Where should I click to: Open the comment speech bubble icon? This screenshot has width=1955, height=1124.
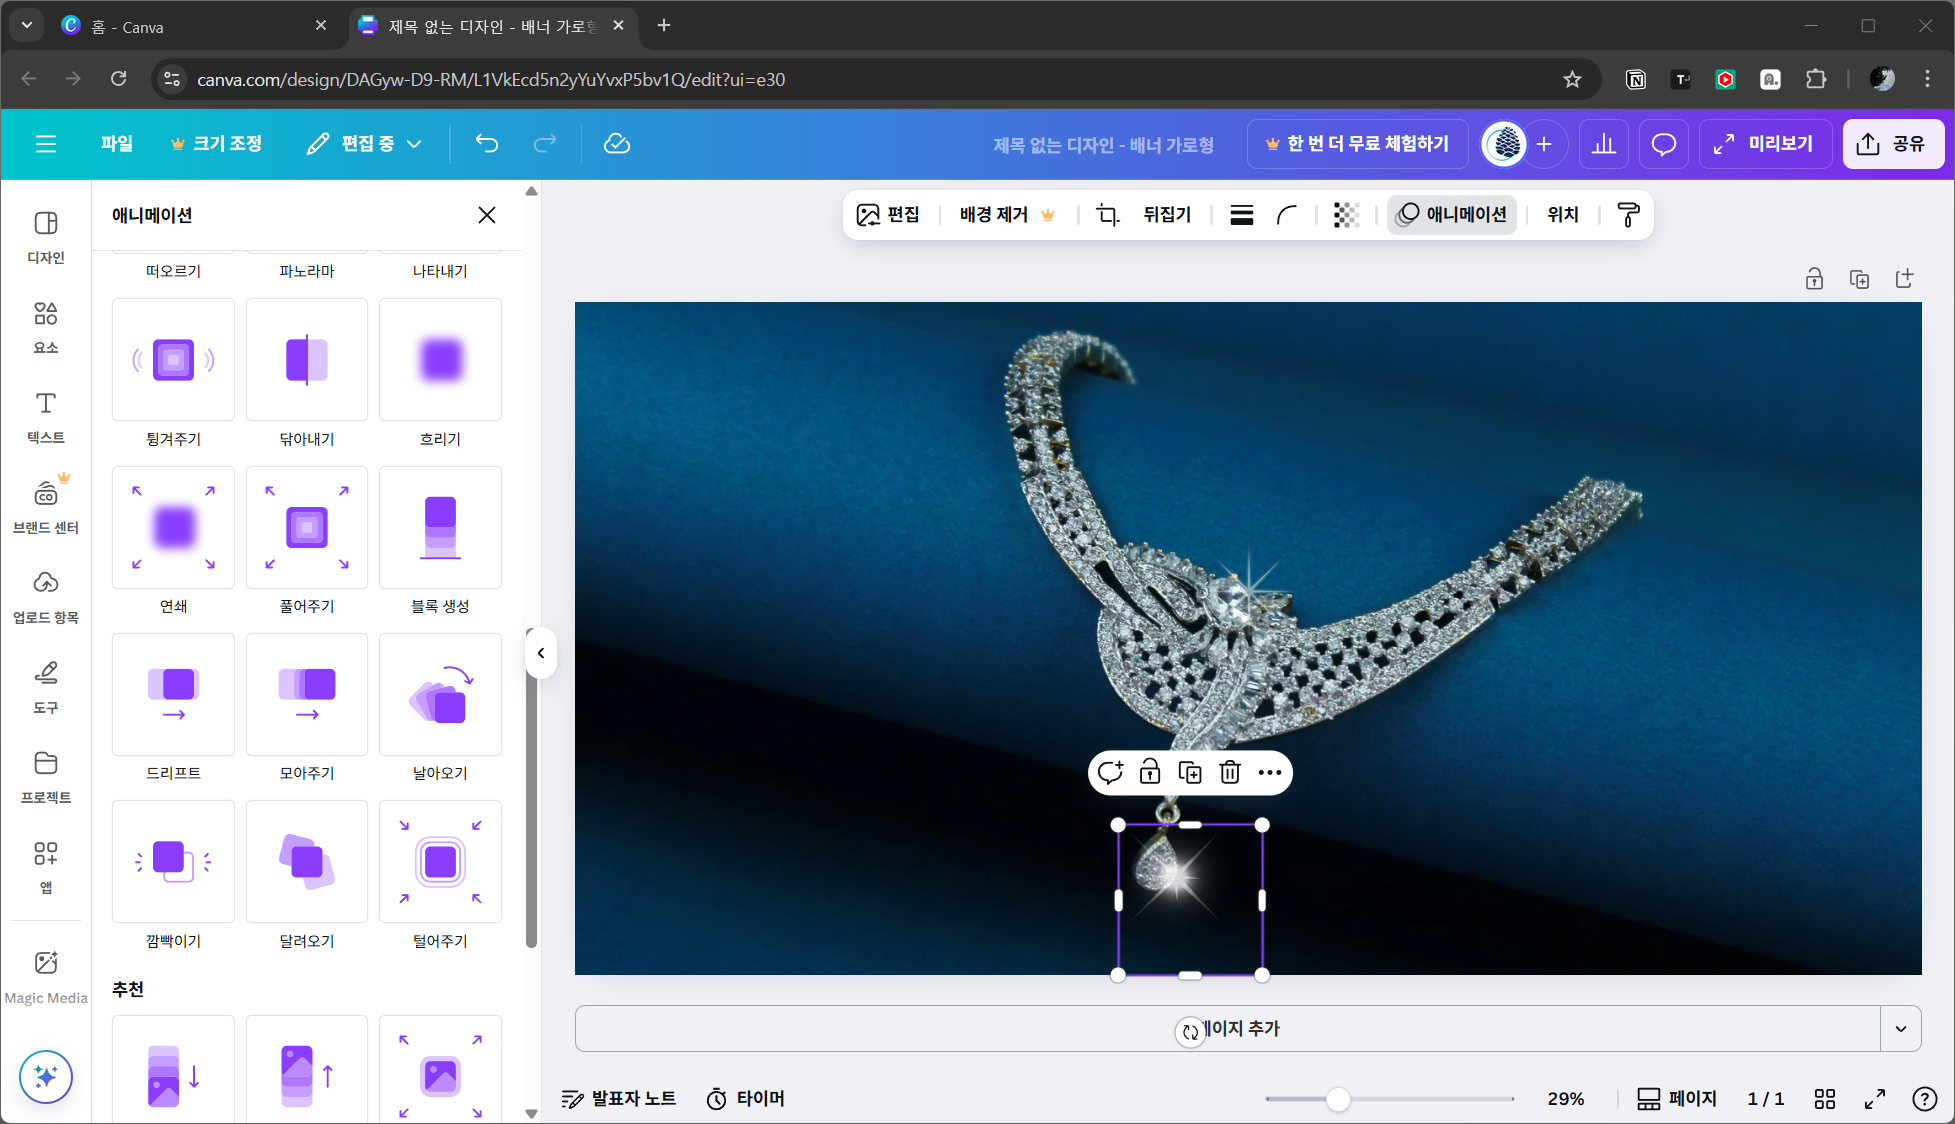coord(1663,144)
